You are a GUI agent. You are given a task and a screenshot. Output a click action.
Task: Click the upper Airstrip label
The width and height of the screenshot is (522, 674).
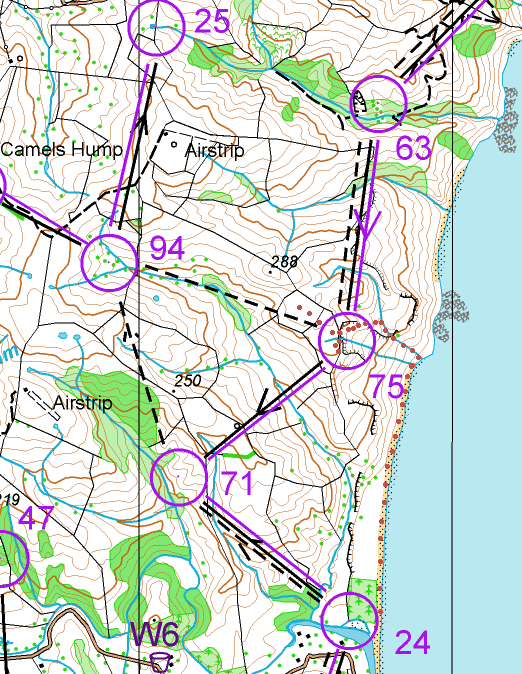tap(215, 150)
